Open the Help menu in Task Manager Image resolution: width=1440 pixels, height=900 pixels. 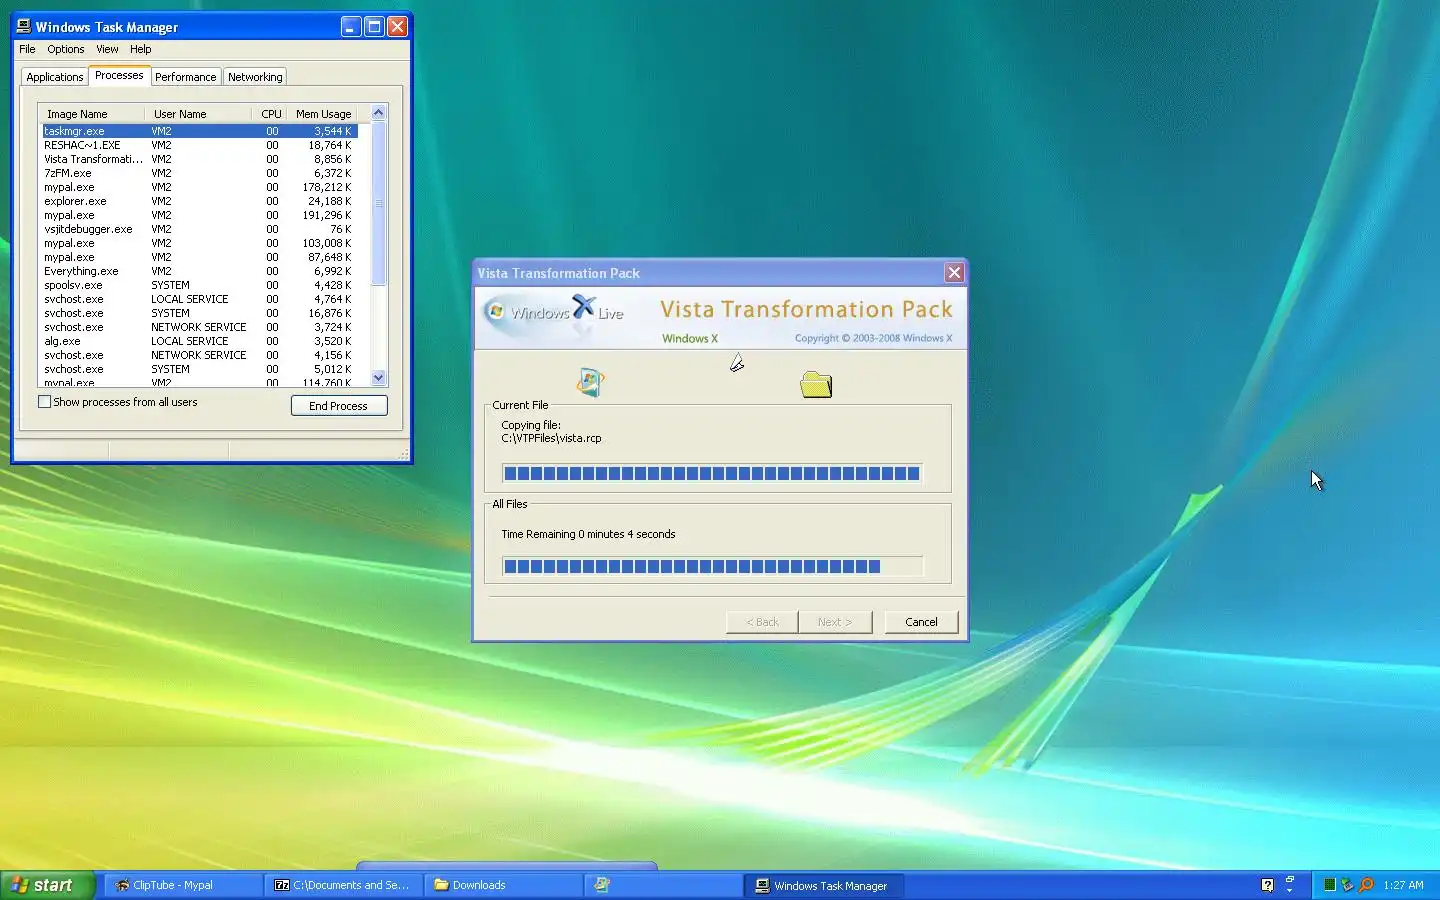coord(141,49)
